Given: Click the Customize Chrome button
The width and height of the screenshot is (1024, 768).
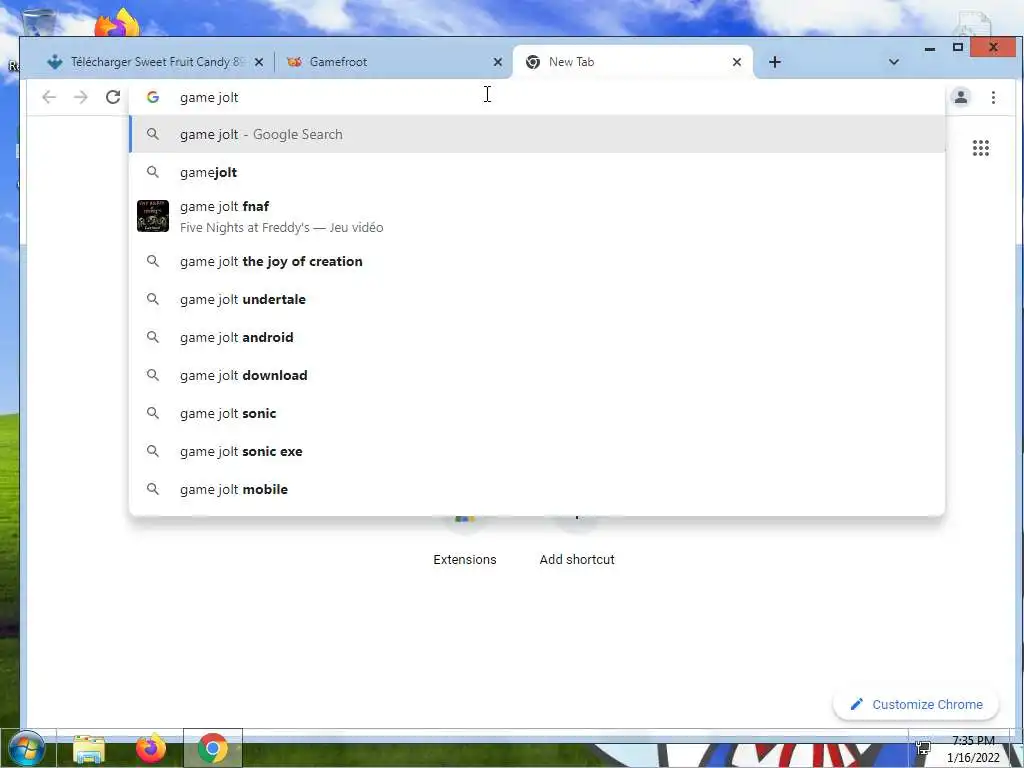Looking at the screenshot, I should [x=916, y=704].
